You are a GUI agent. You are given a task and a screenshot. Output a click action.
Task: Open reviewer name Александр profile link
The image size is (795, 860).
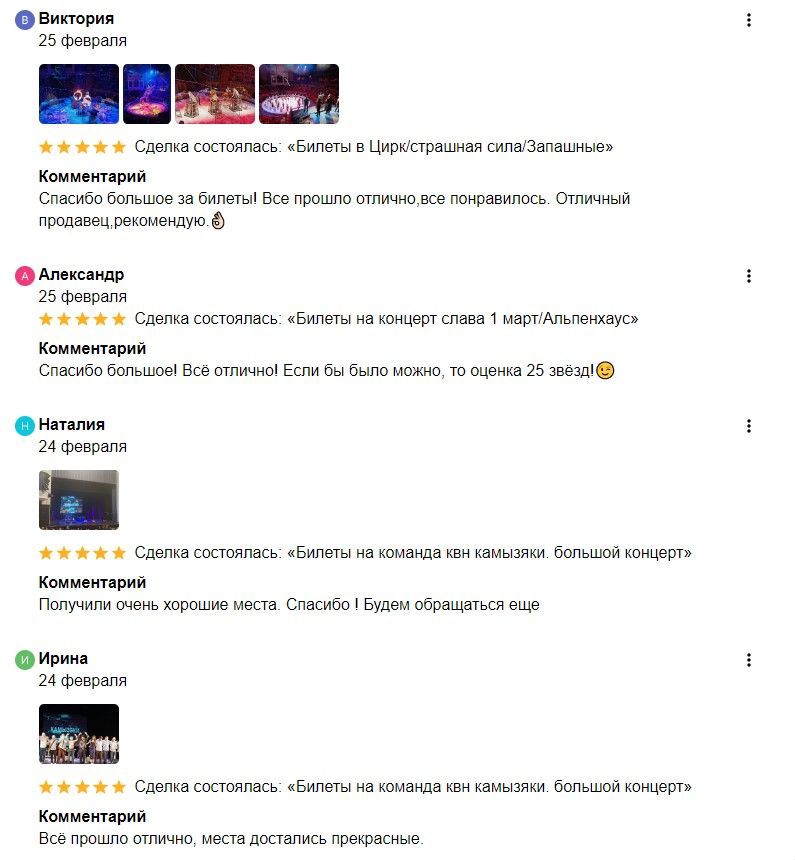(81, 274)
